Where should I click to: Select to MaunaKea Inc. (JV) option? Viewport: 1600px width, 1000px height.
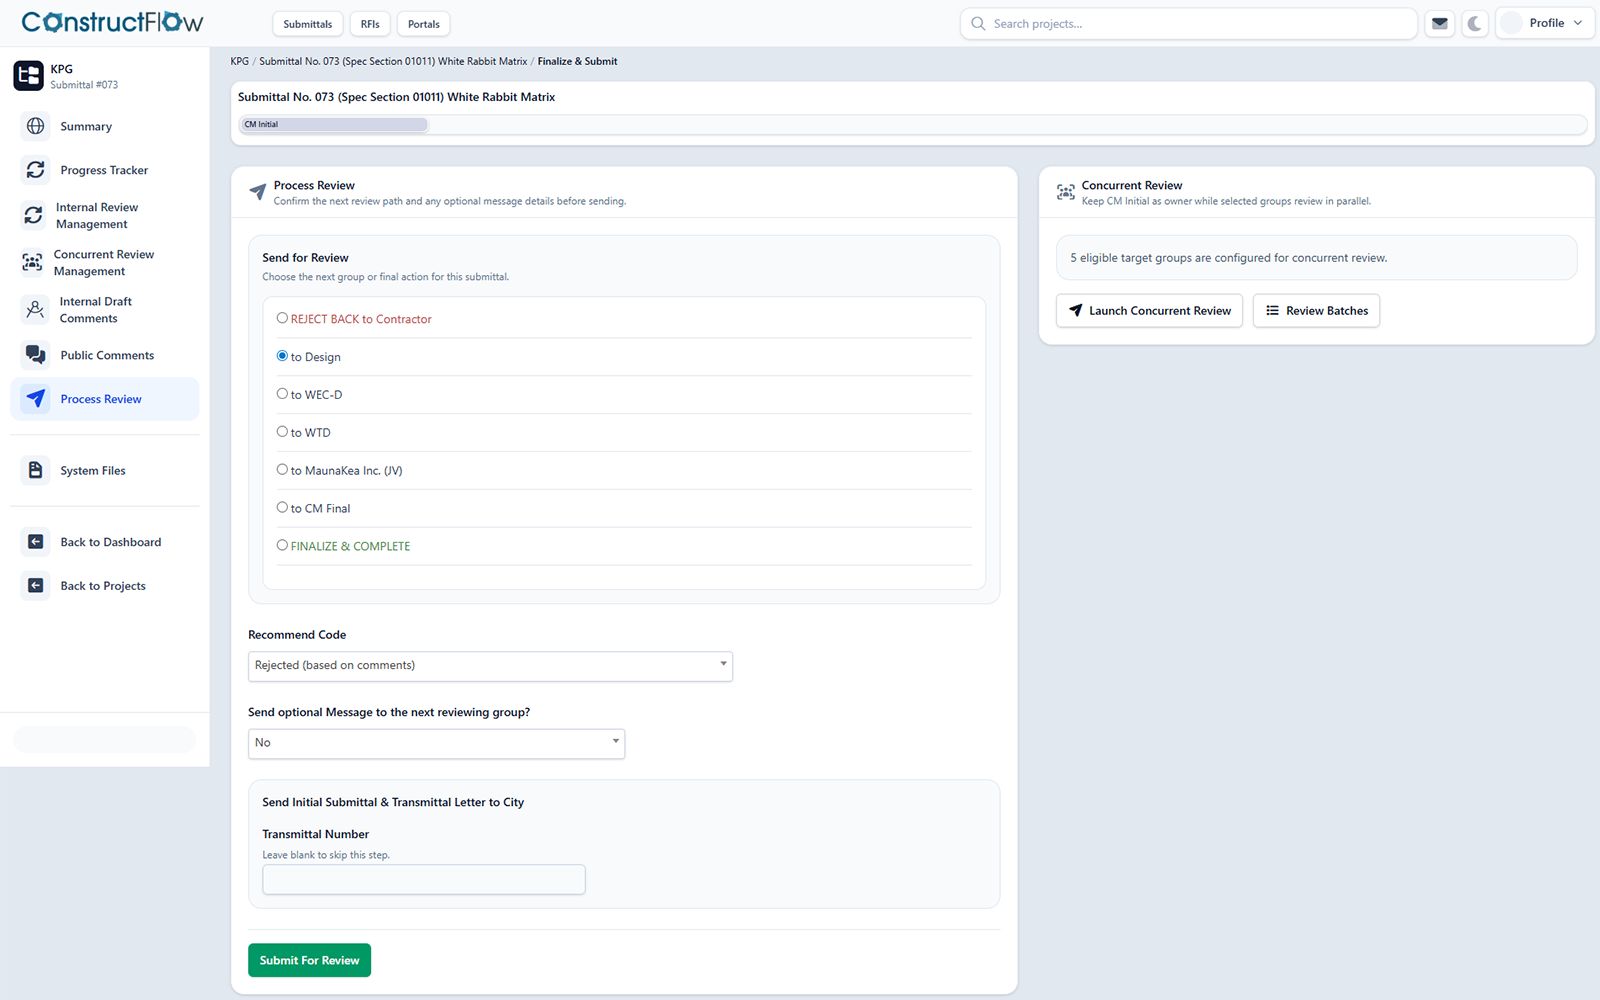point(282,470)
